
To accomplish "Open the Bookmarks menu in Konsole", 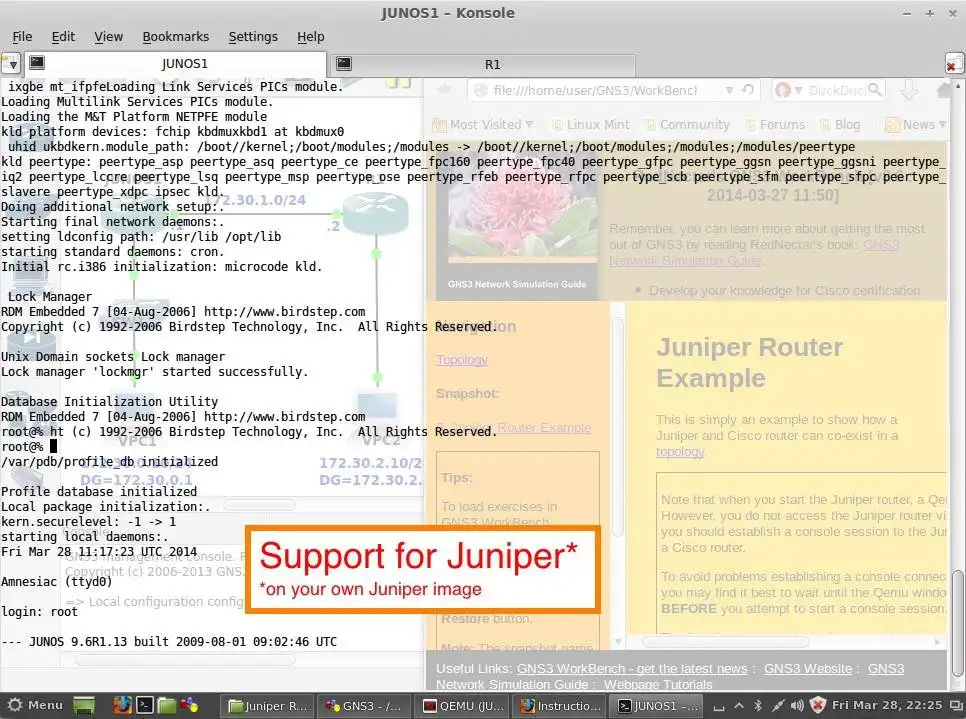I will (x=176, y=37).
